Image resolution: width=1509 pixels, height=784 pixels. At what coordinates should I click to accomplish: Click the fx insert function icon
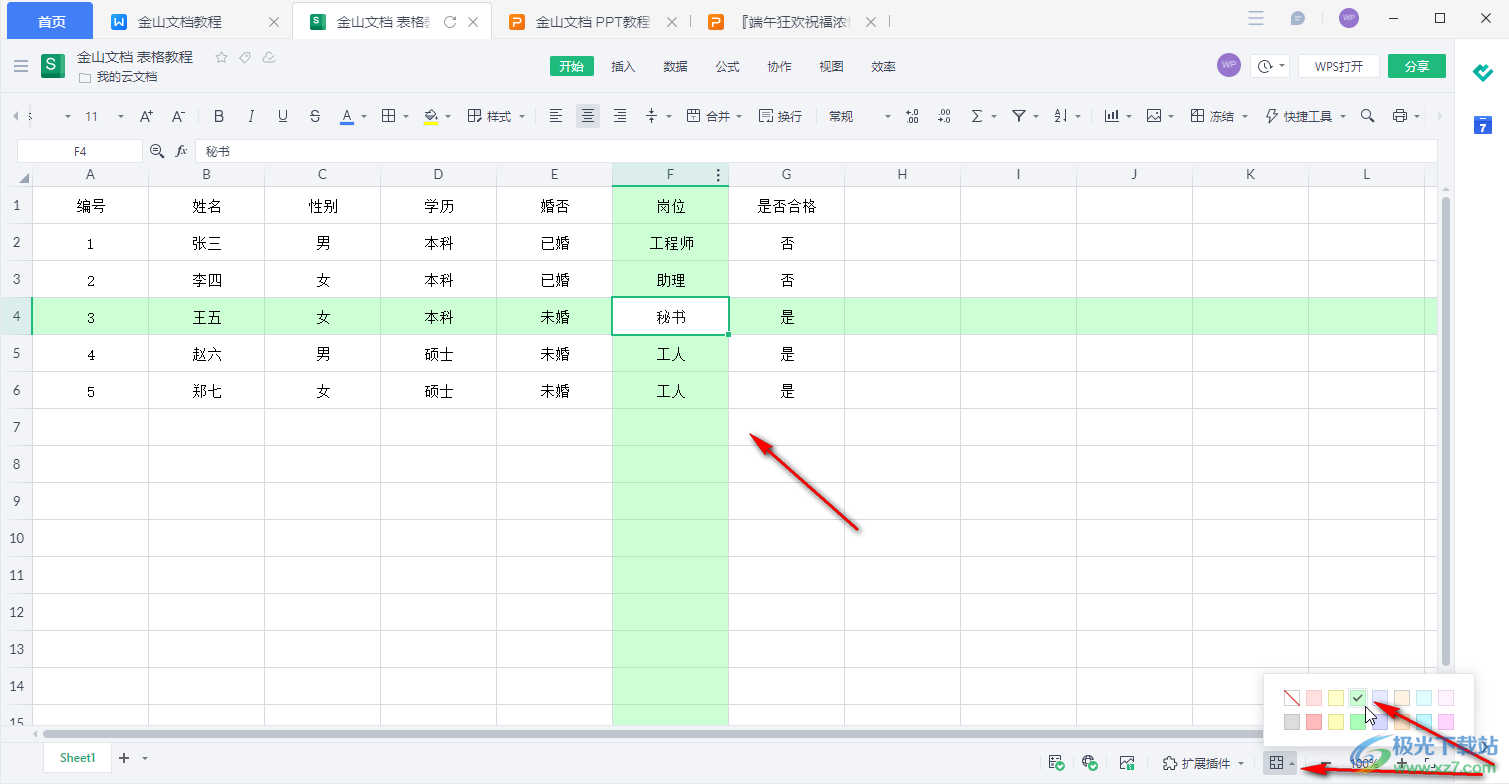coord(181,151)
